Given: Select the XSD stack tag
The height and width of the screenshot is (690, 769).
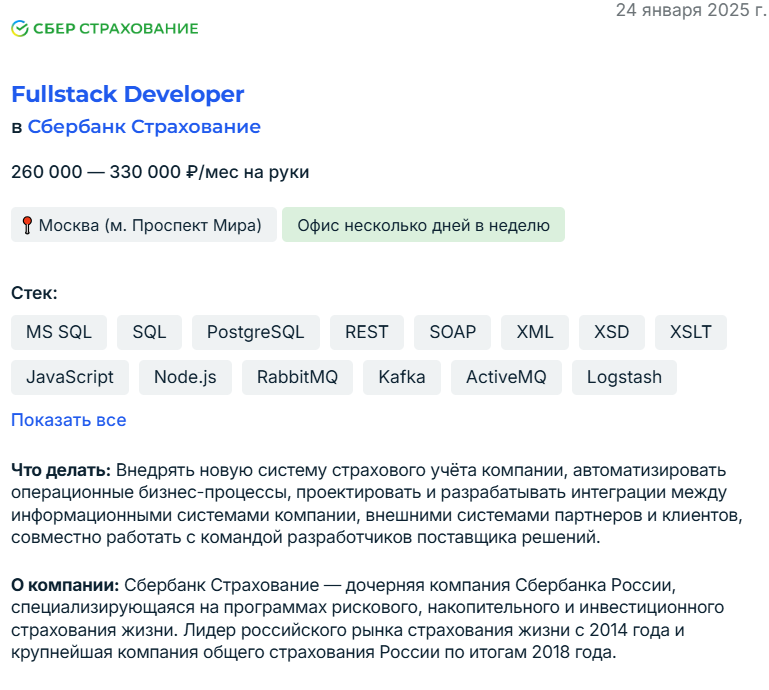Looking at the screenshot, I should (x=612, y=332).
